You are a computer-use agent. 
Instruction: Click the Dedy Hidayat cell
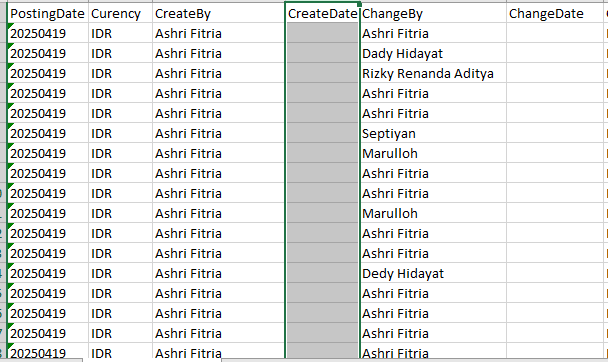433,273
